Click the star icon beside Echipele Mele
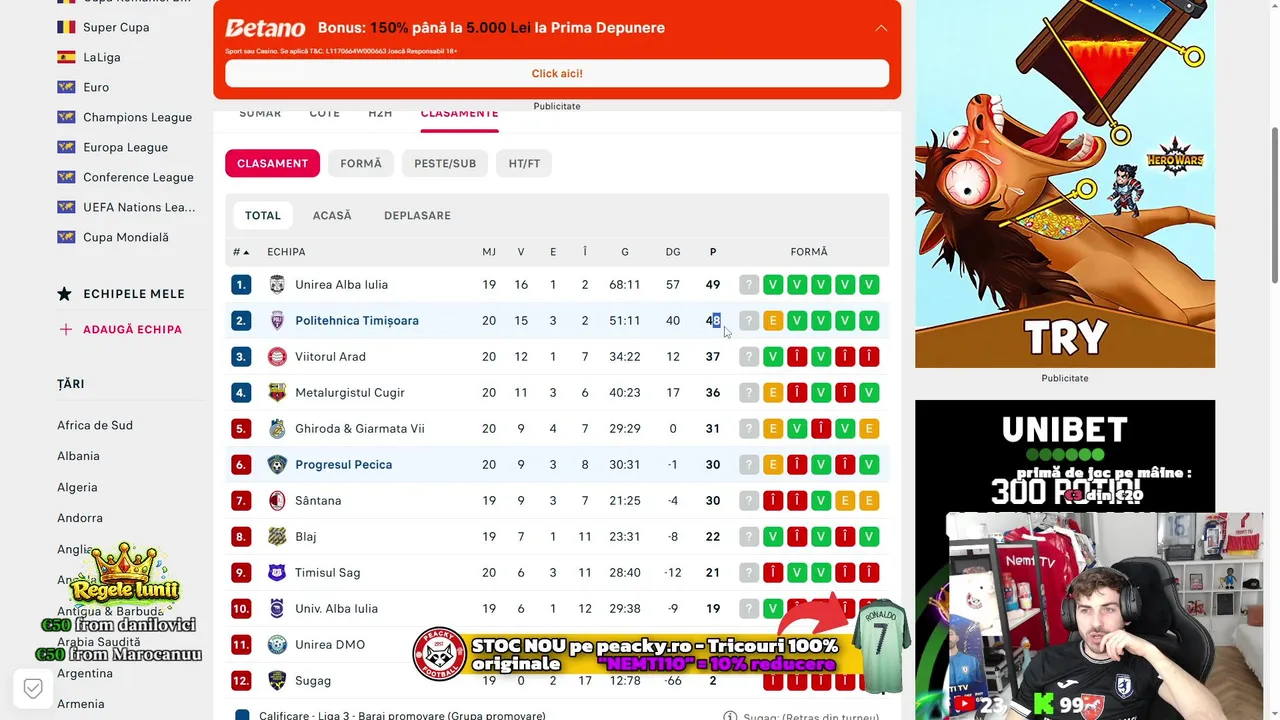Screen dimensions: 1280x720 pyautogui.click(x=65, y=294)
